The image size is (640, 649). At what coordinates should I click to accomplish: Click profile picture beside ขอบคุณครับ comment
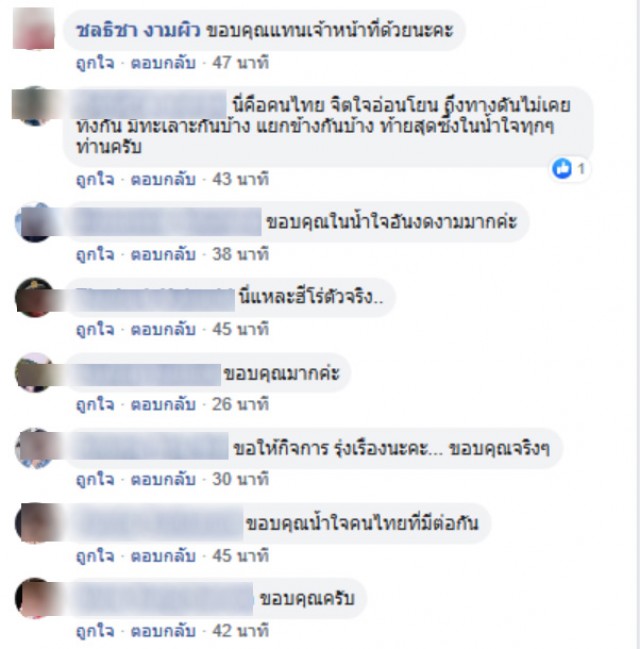pos(35,598)
